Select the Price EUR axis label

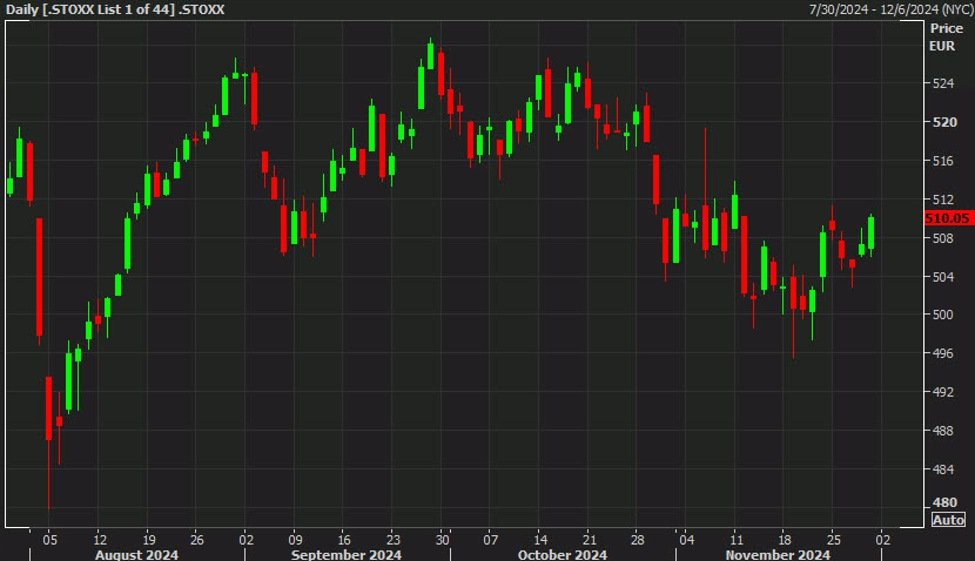click(946, 37)
